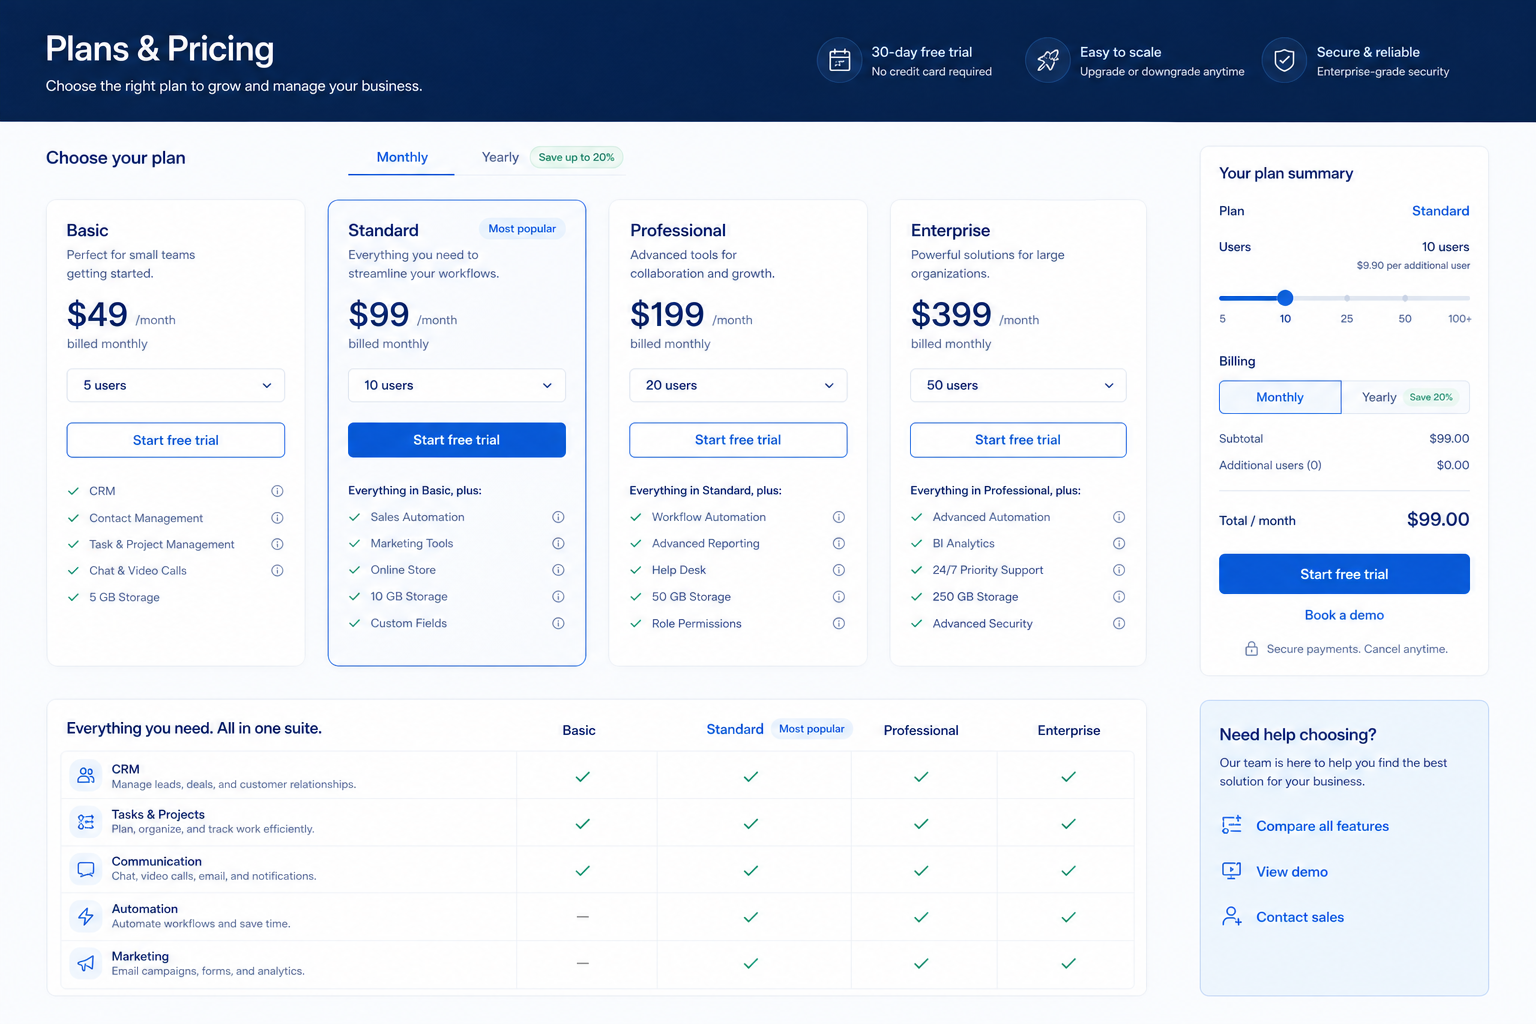Open the 50 users dropdown in Enterprise
This screenshot has width=1536, height=1024.
point(1018,386)
